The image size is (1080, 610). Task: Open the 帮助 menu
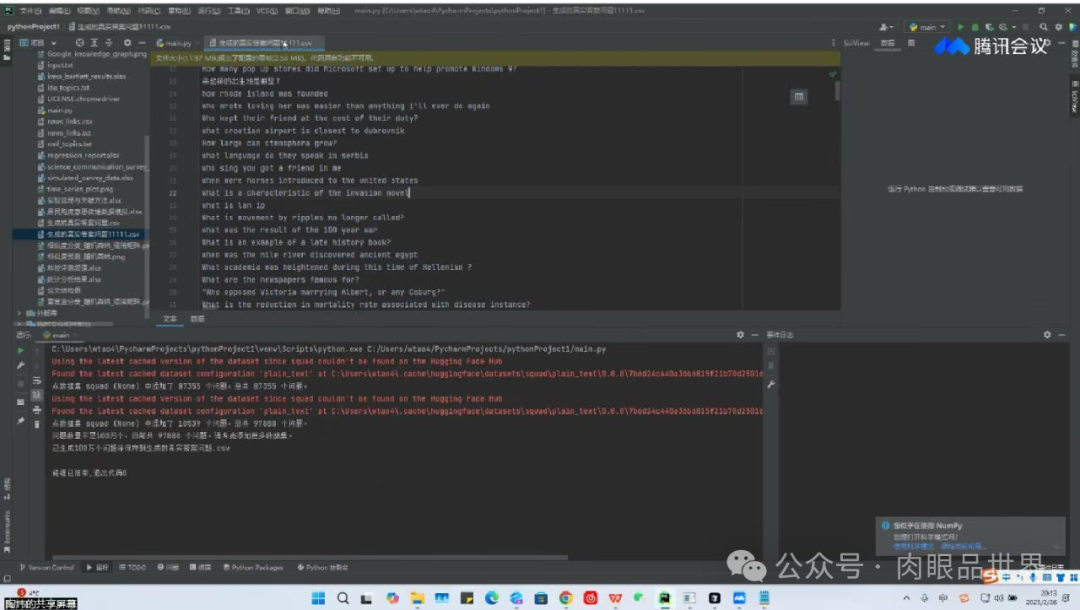329,11
